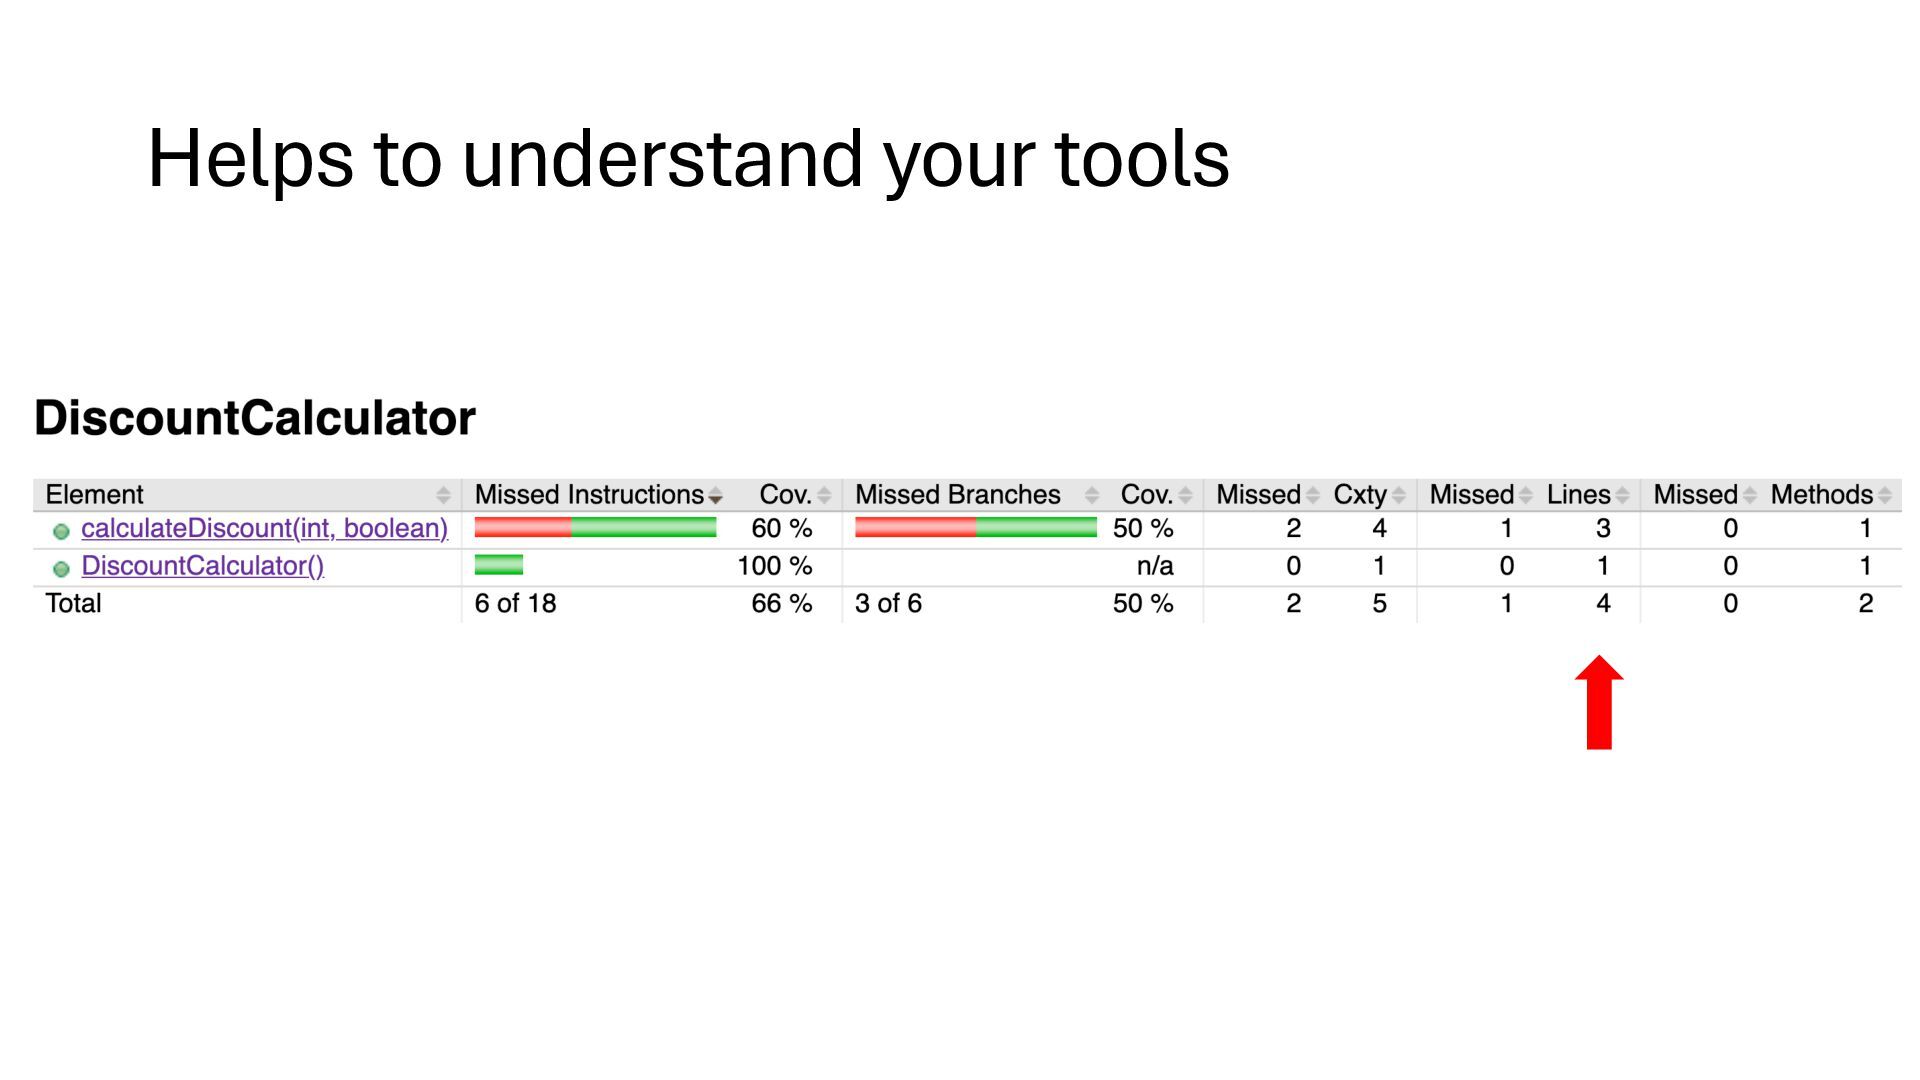
Task: Sort by Element column arrows
Action: (x=443, y=495)
